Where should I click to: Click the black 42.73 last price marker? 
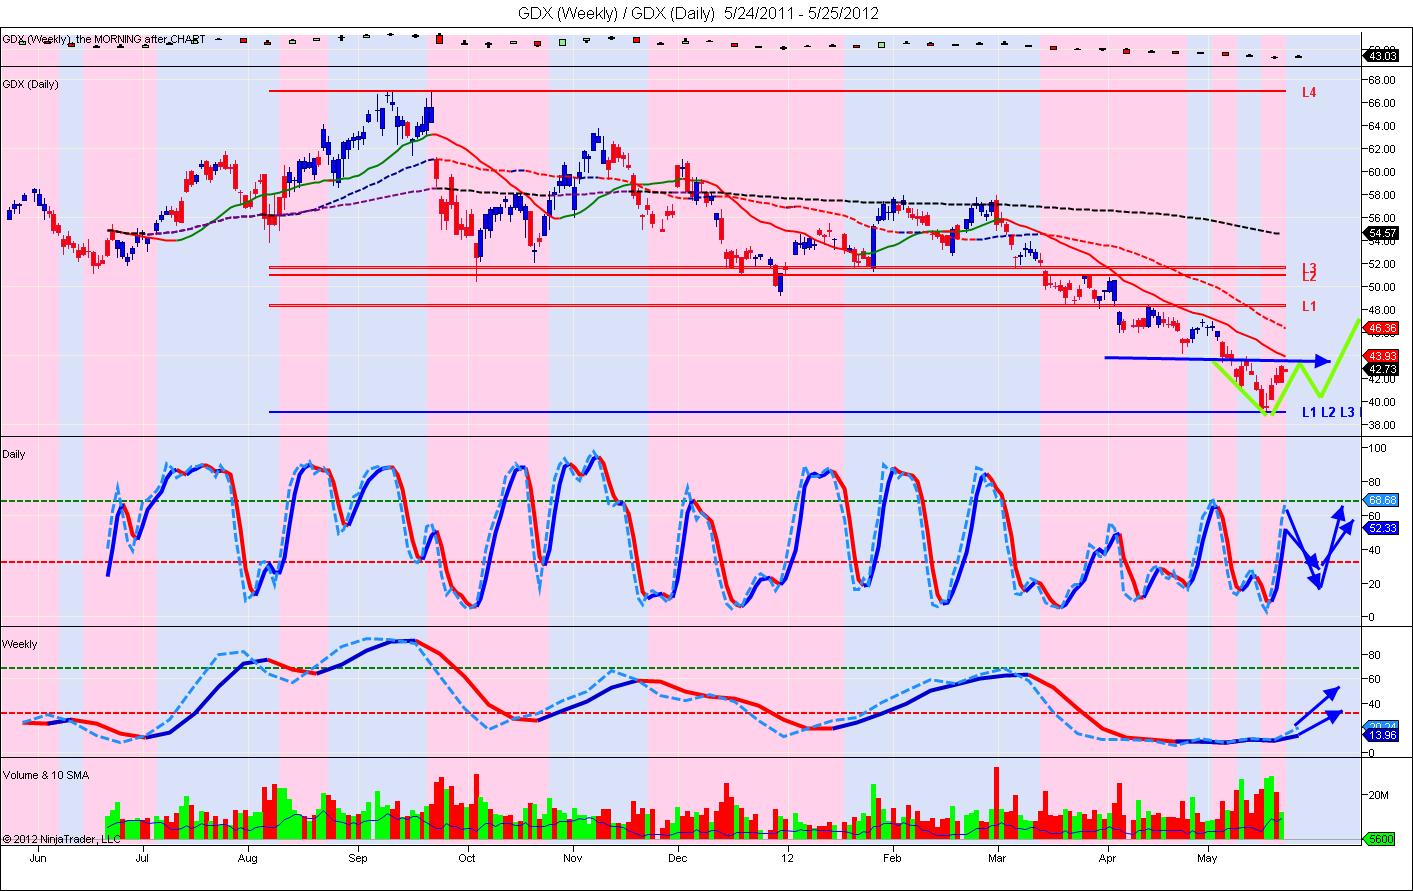[1381, 369]
